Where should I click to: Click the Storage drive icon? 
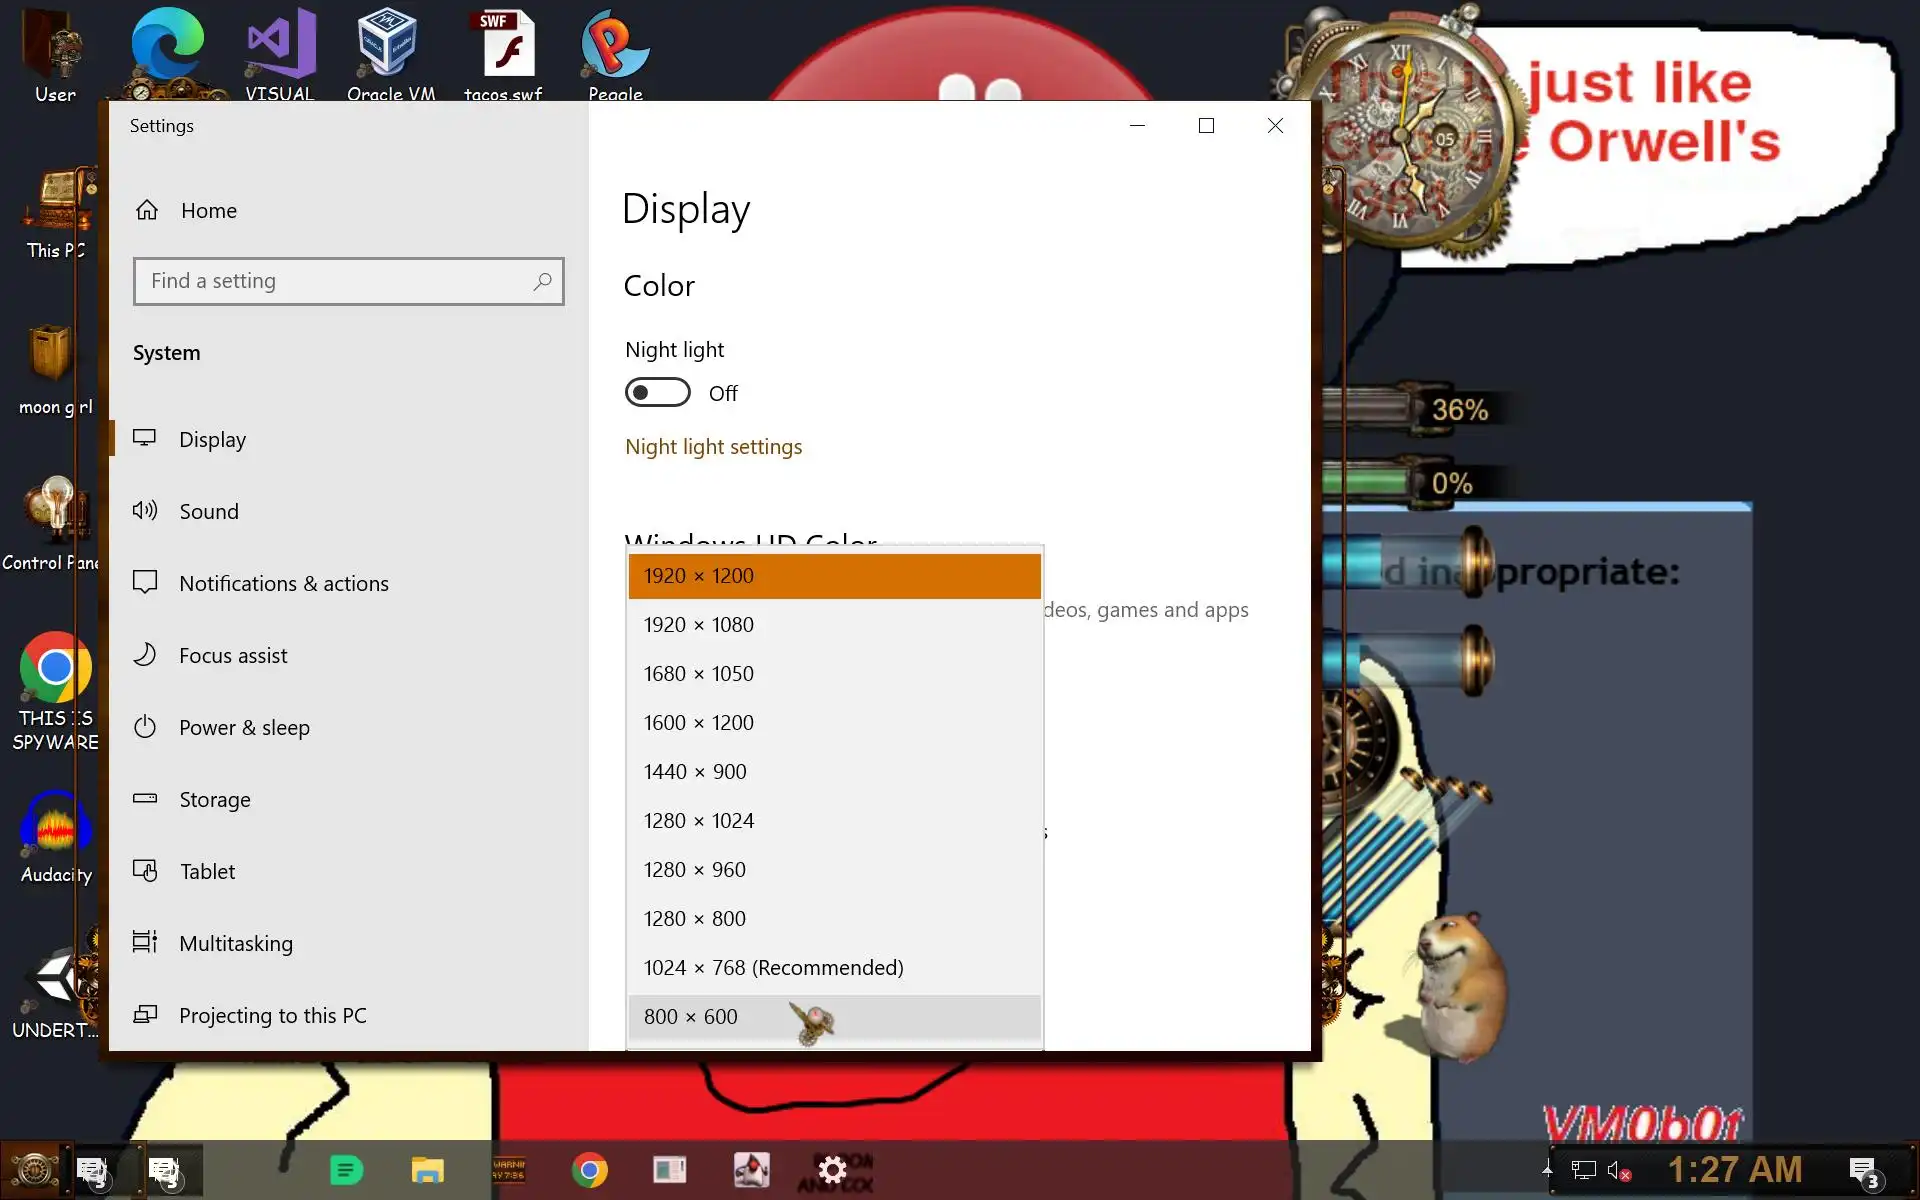145,799
